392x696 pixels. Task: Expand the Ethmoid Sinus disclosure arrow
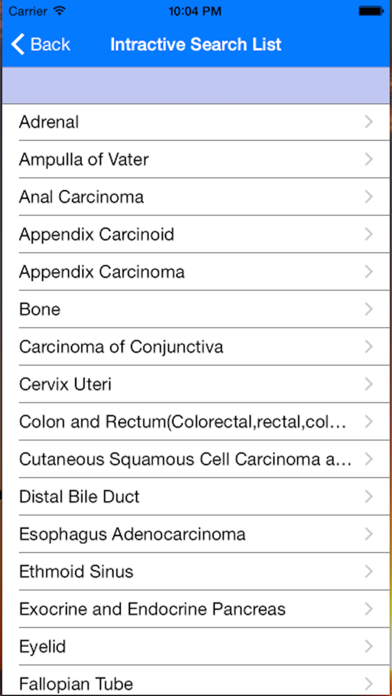pos(368,571)
